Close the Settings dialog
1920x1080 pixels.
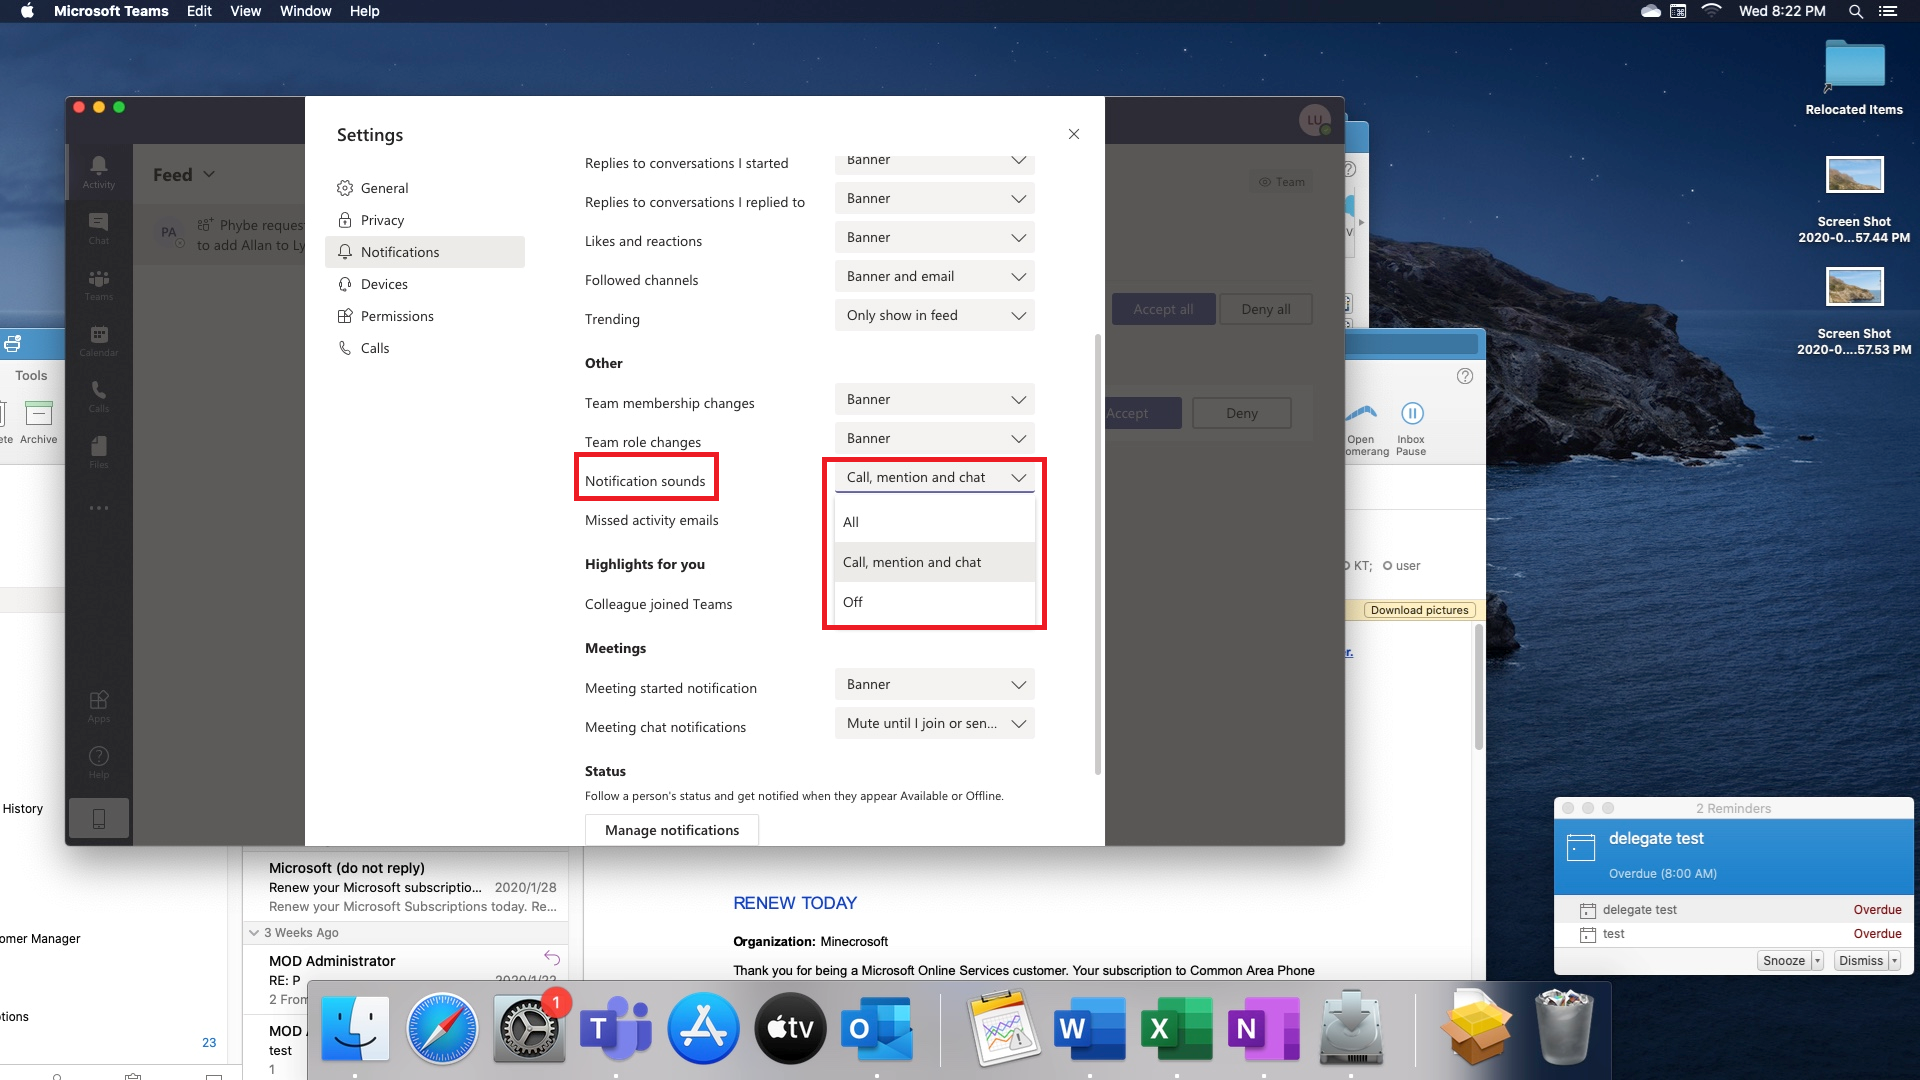click(1074, 134)
